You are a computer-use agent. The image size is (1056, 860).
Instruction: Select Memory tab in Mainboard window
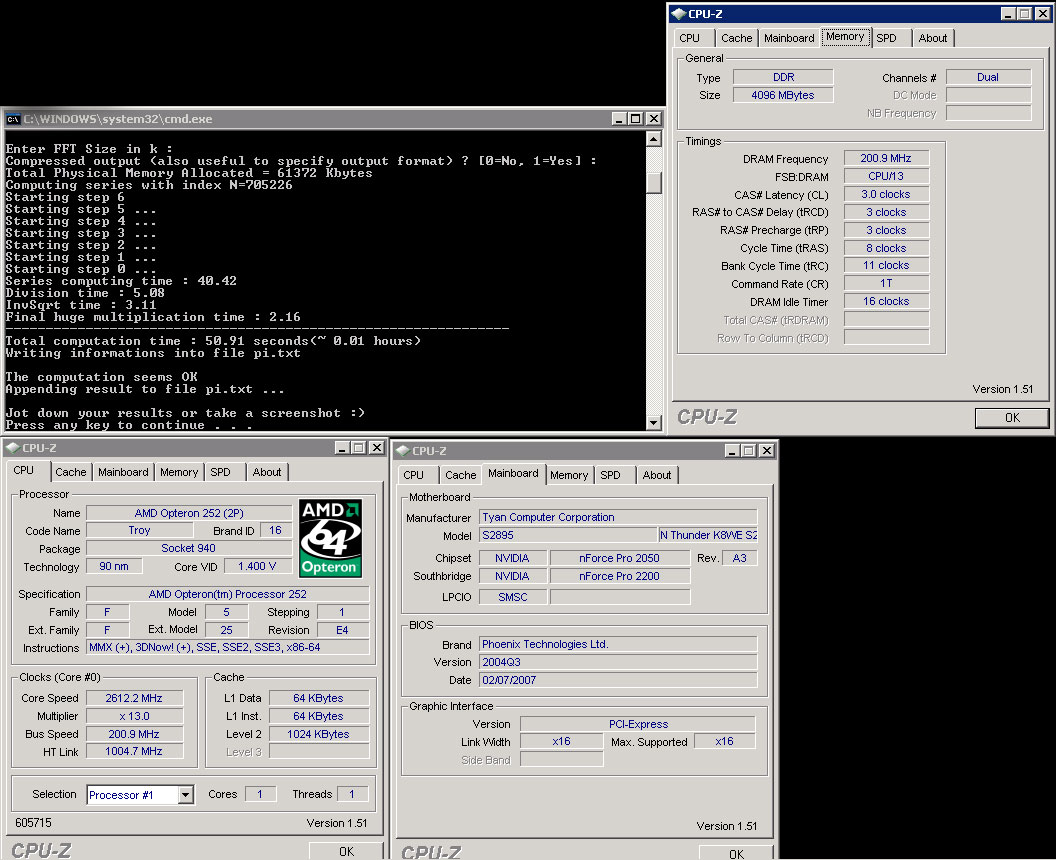coord(569,475)
